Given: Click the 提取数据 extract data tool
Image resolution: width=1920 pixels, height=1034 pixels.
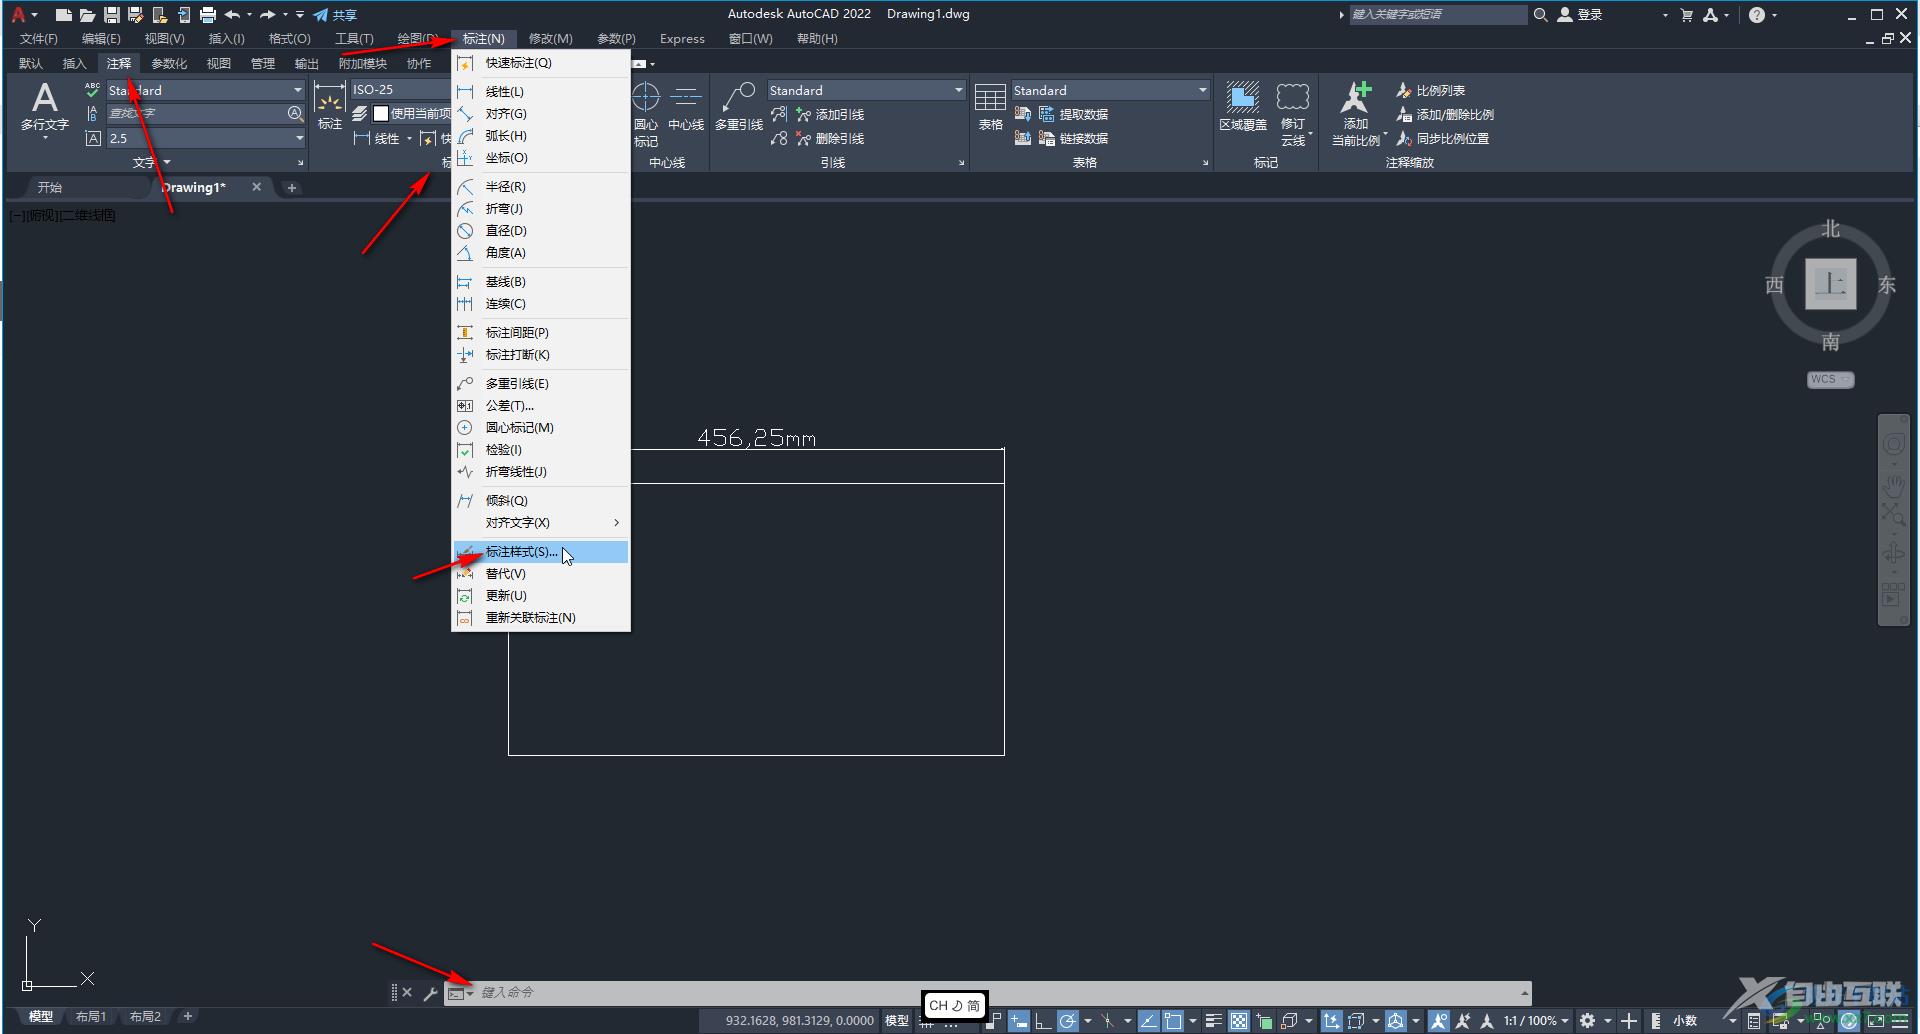Looking at the screenshot, I should coord(1073,115).
